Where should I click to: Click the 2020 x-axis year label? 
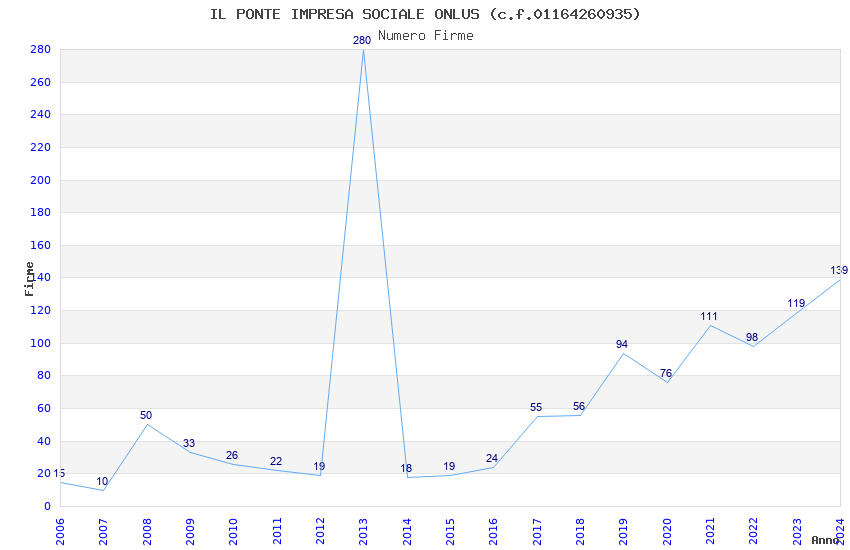pyautogui.click(x=667, y=532)
